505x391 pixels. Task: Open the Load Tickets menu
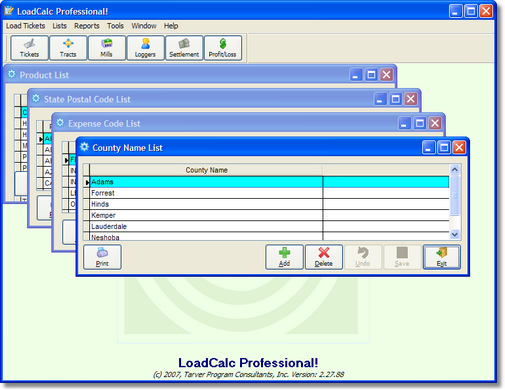coord(25,26)
